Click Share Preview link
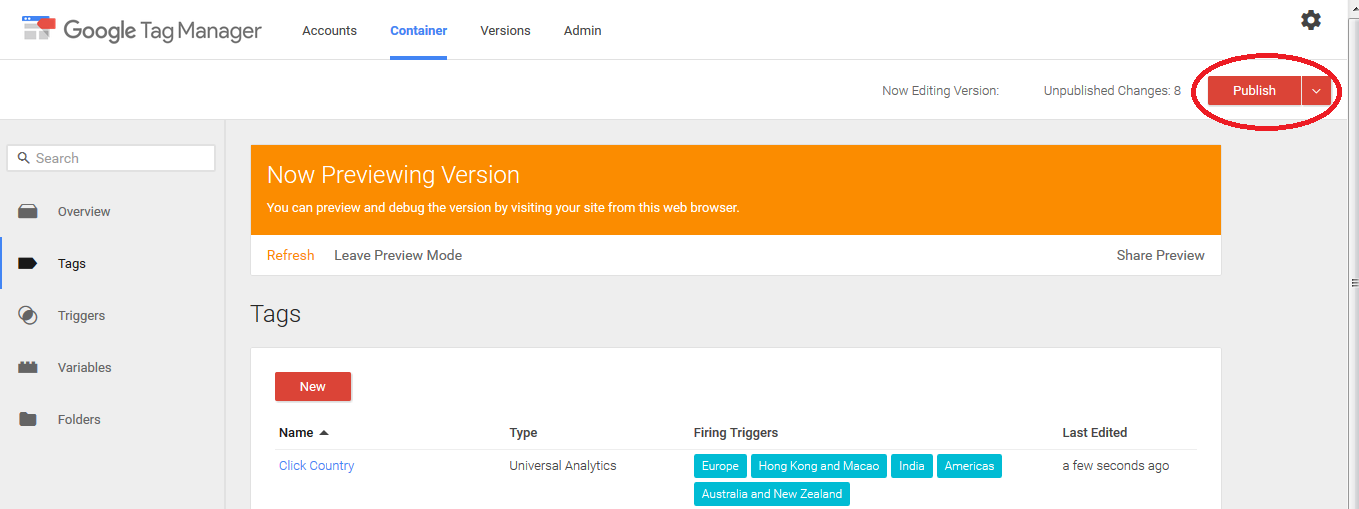Screen dimensions: 1359x509 (1160, 255)
